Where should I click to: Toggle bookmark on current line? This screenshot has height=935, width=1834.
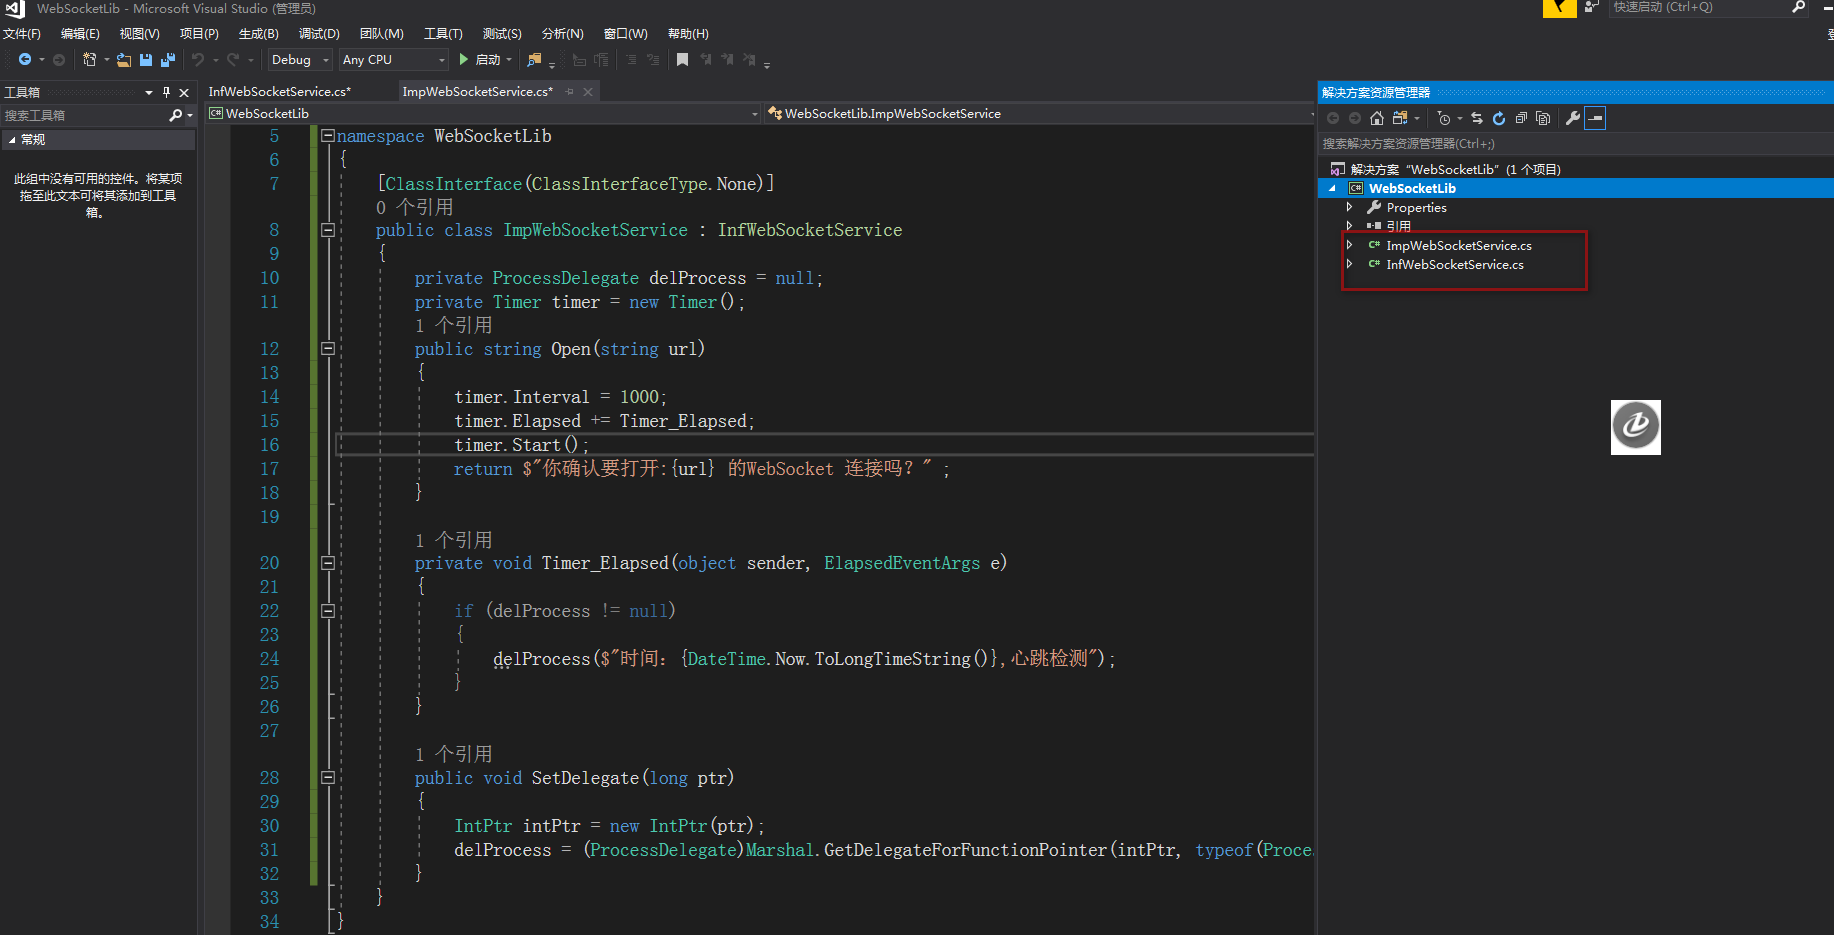point(682,60)
